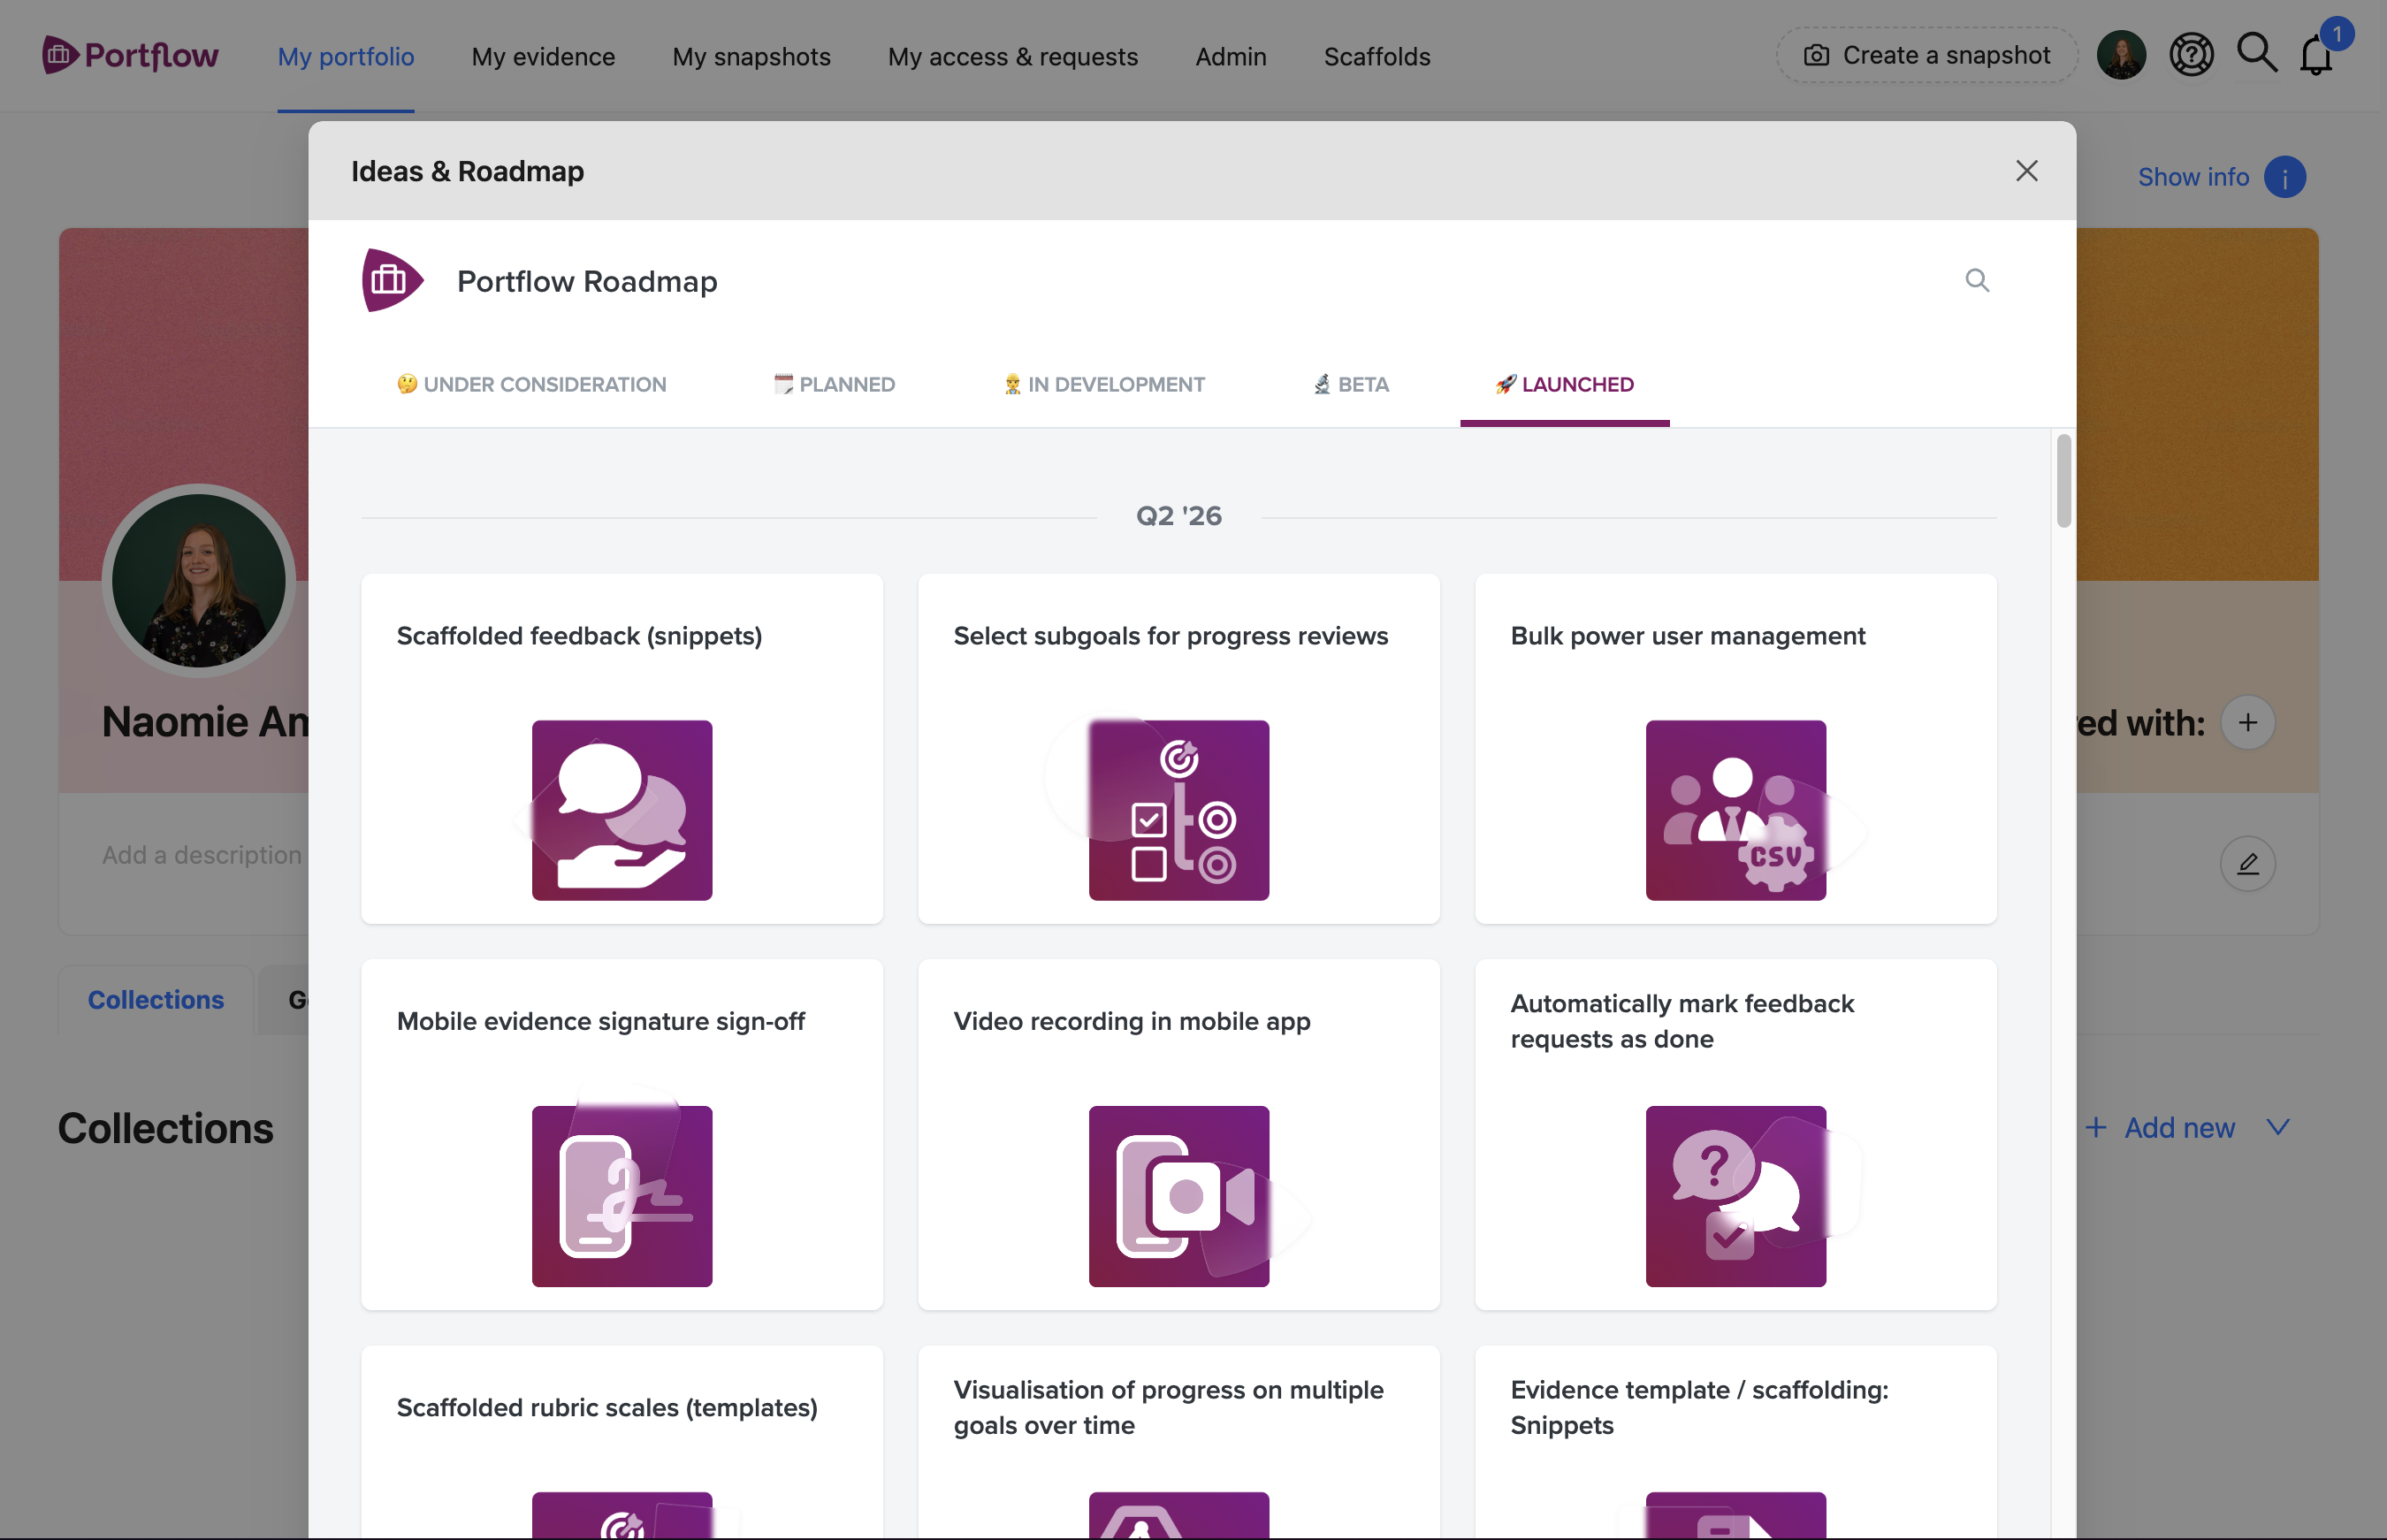Open Evidence template / scaffolding: Snippets card
The image size is (2387, 1540).
pyautogui.click(x=1735, y=1441)
